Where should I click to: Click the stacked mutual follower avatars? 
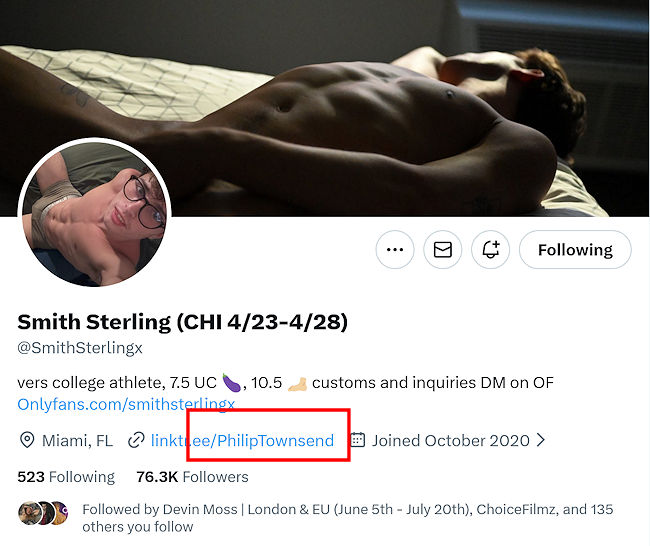(x=44, y=513)
